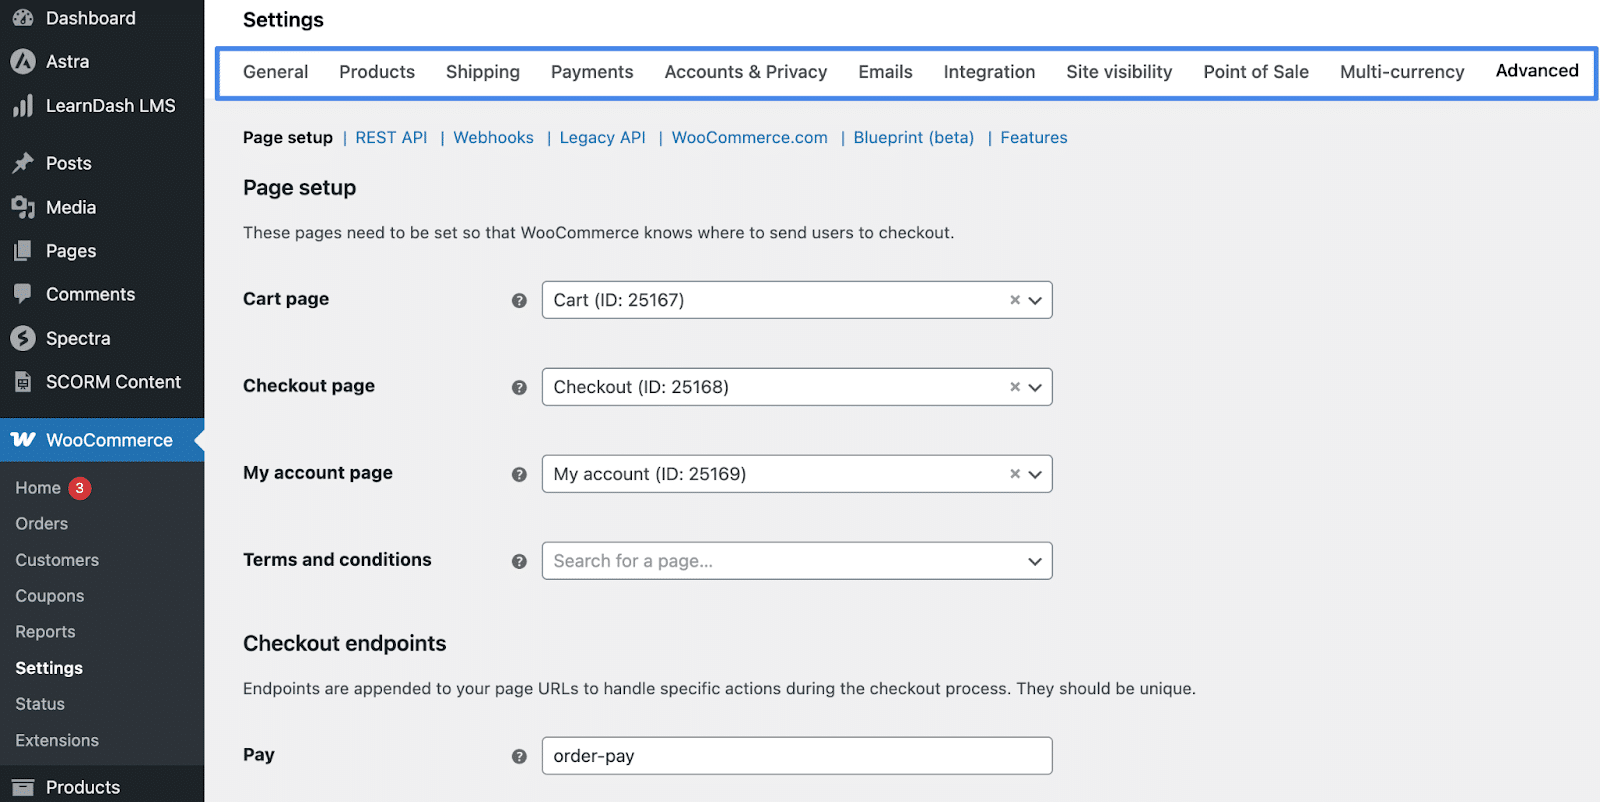Open the SCORM Content menu label
This screenshot has height=802, width=1600.
(113, 382)
